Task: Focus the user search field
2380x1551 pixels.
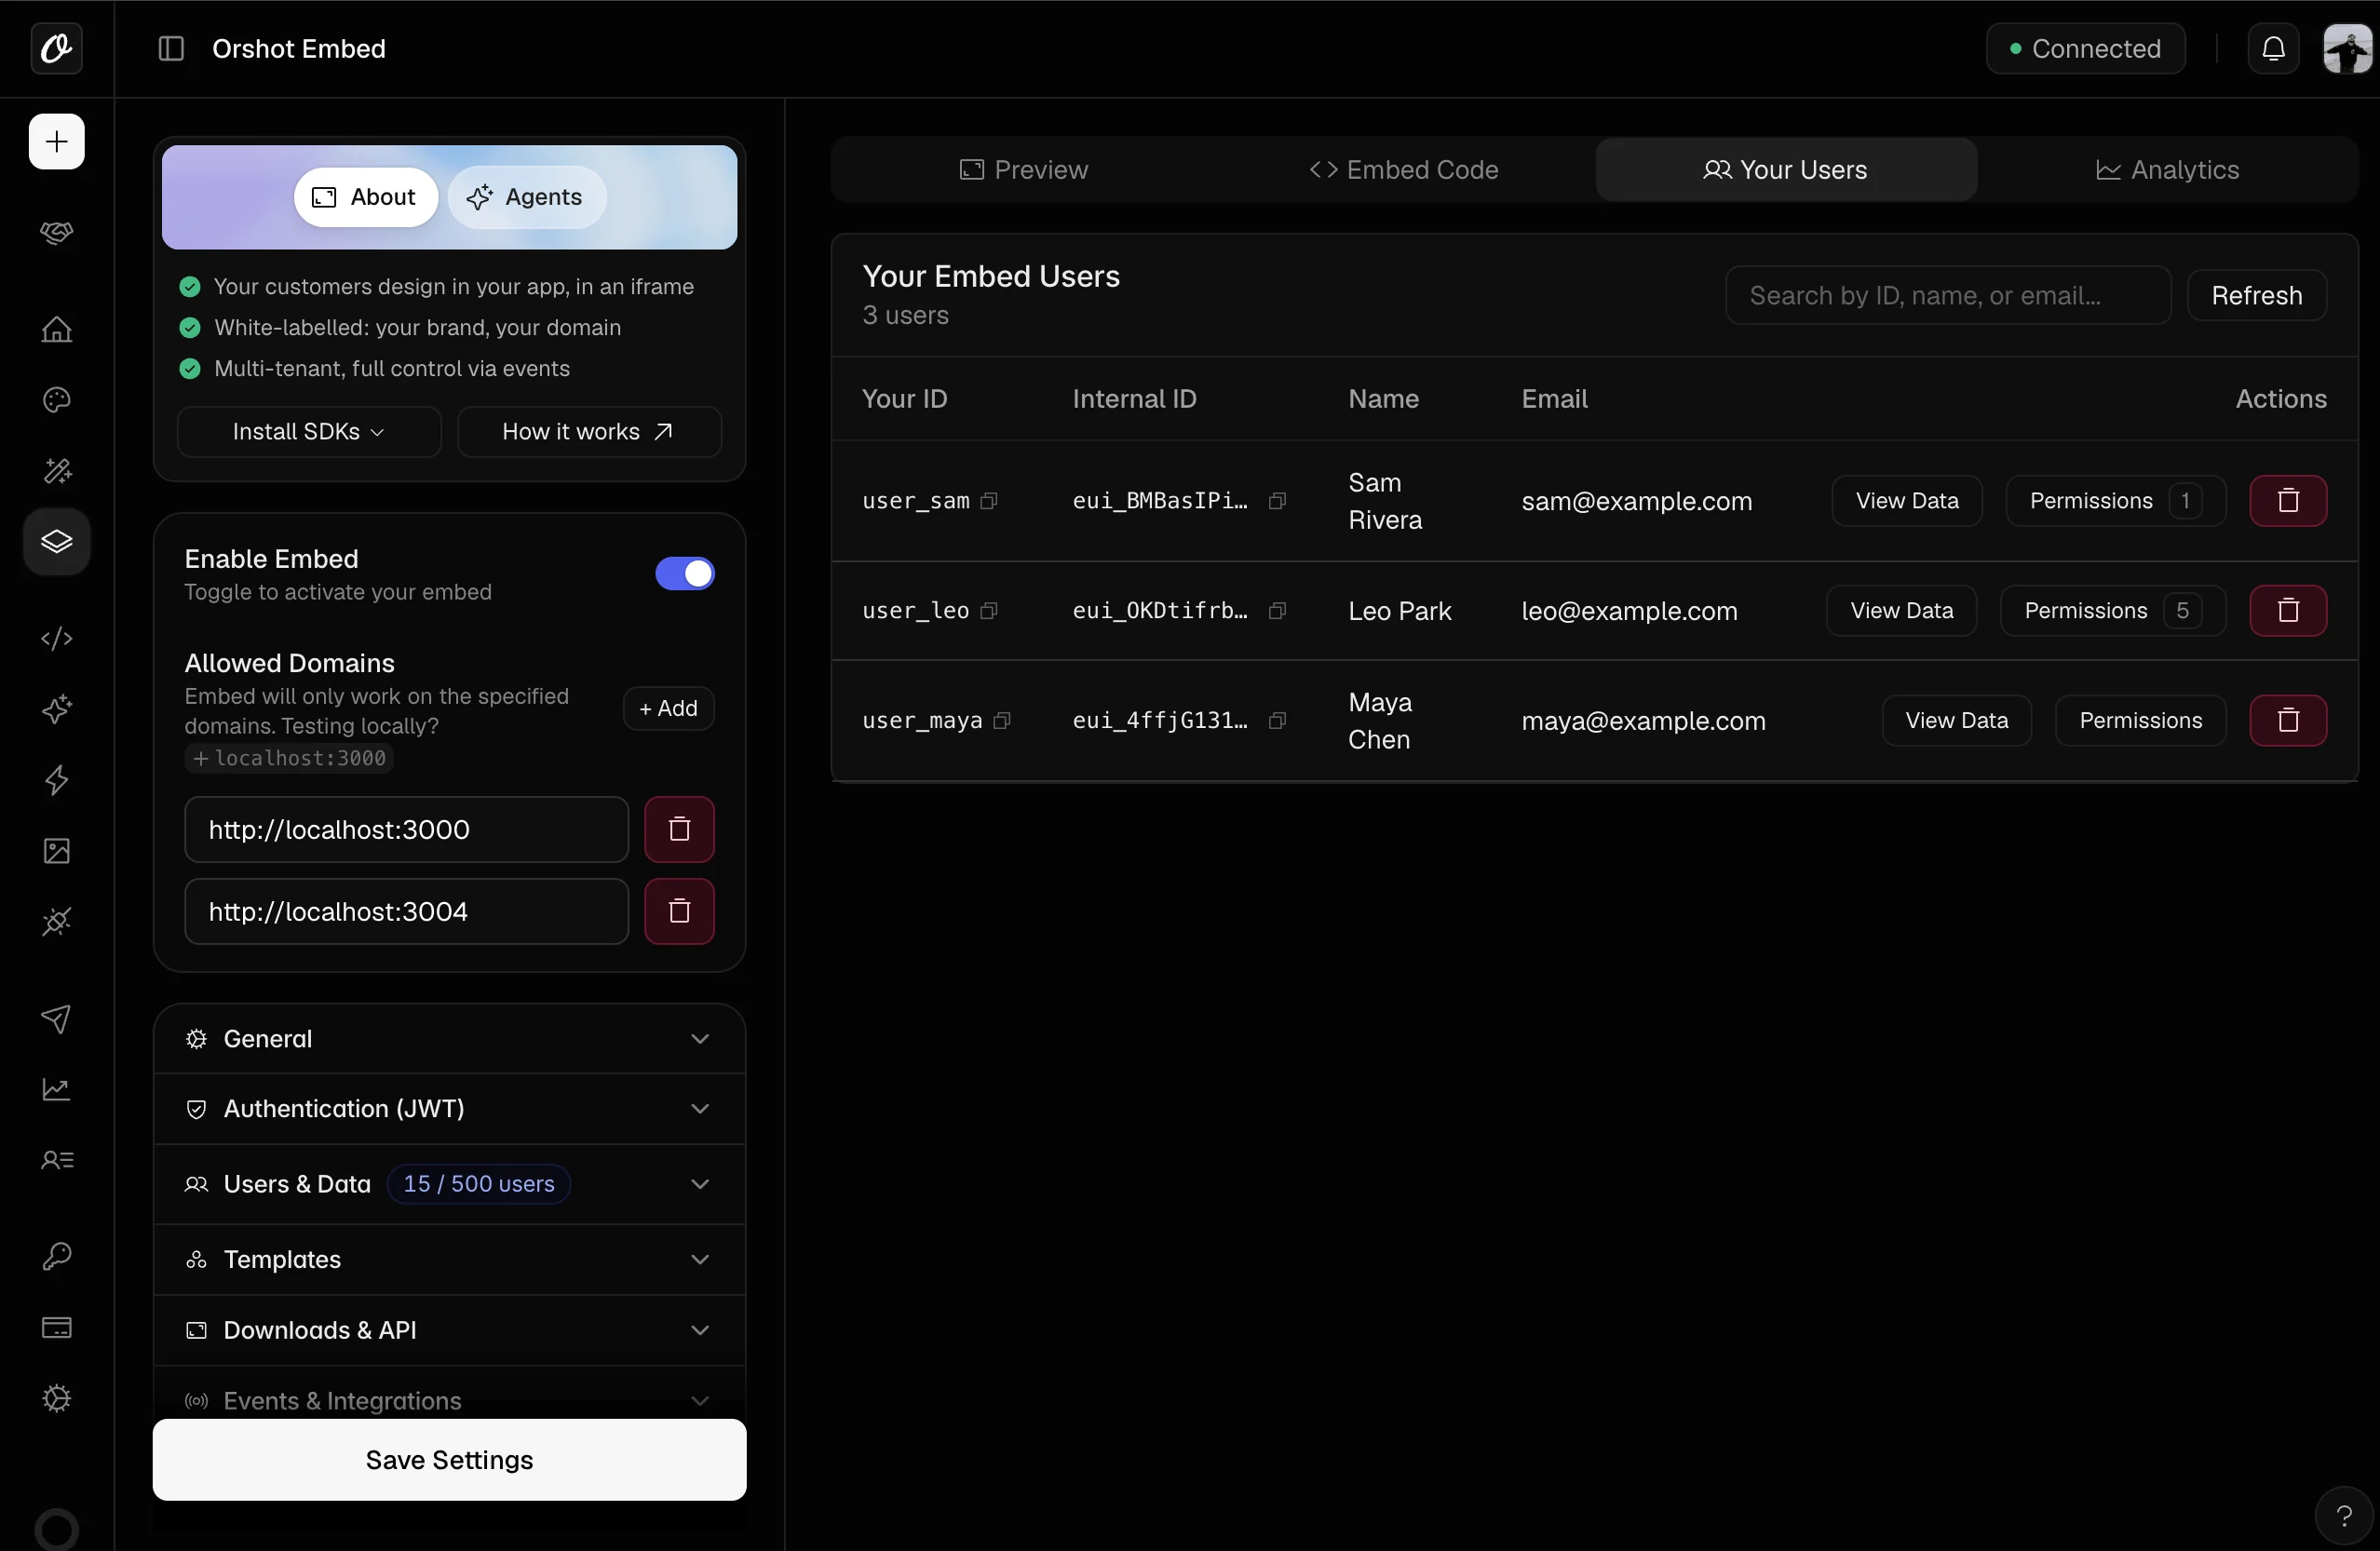Action: 1948,296
